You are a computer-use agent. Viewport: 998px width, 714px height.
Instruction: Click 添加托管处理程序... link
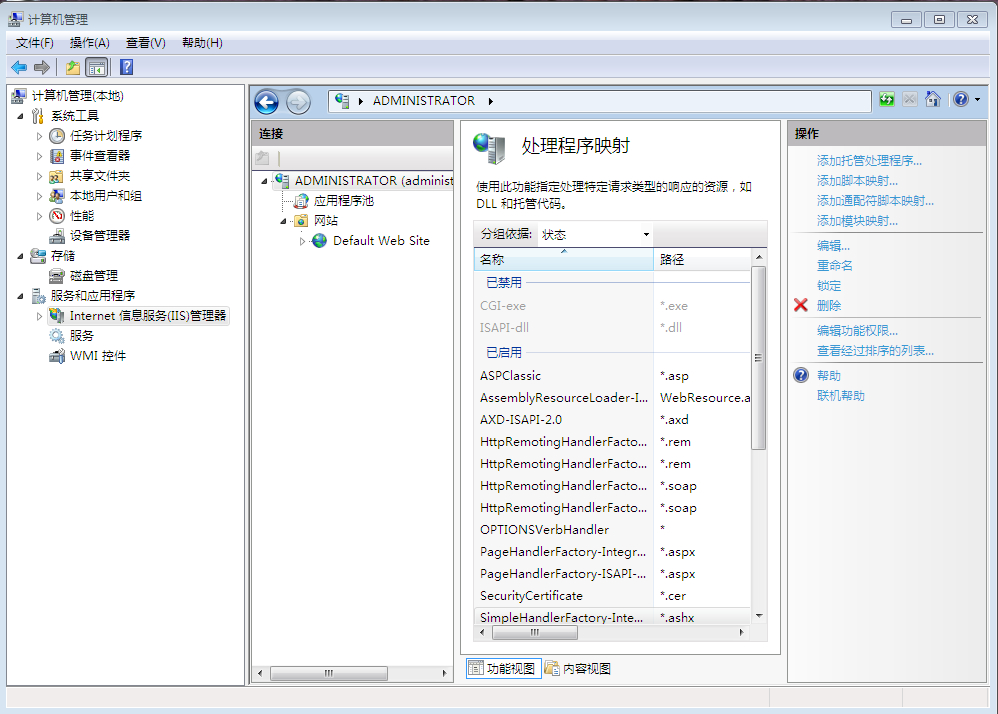869,161
